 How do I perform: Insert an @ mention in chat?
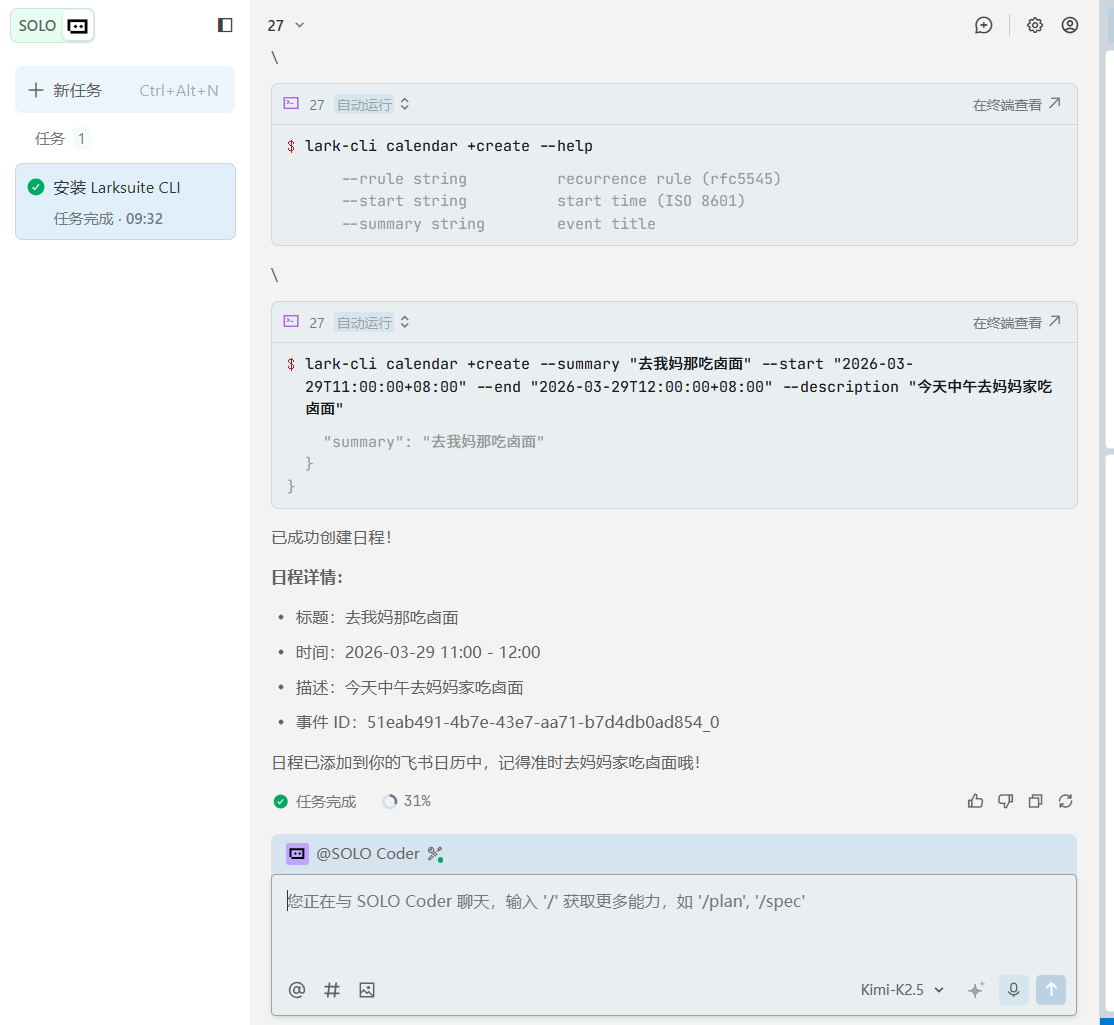[x=297, y=990]
